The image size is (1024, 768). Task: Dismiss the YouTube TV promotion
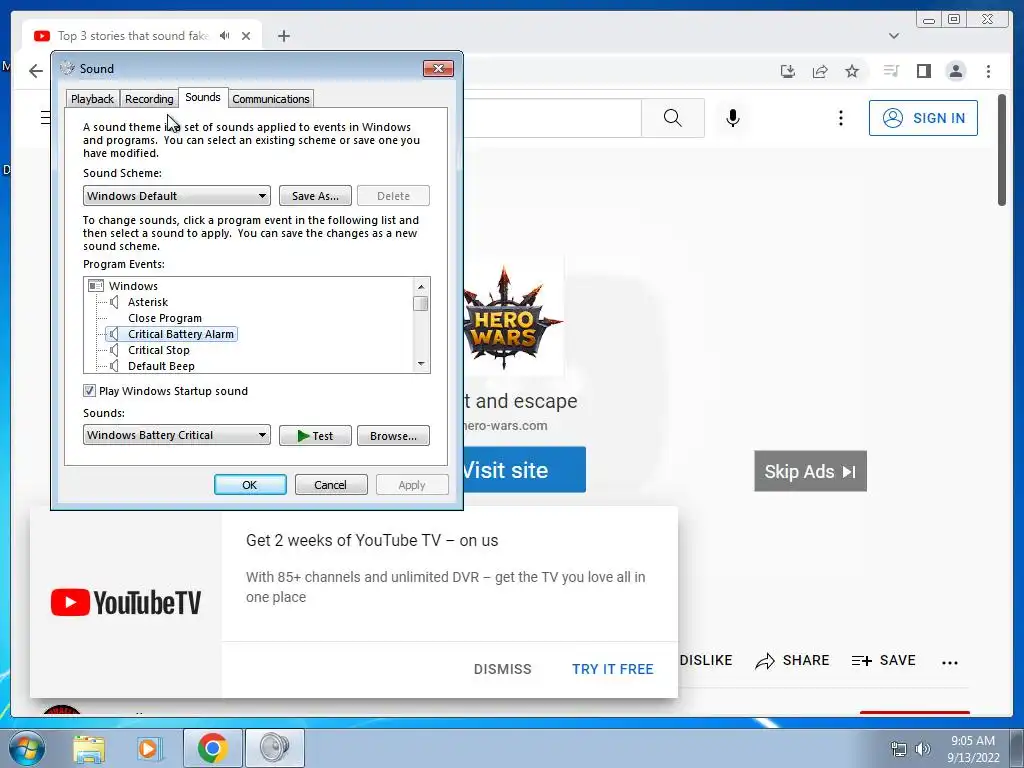coord(502,669)
